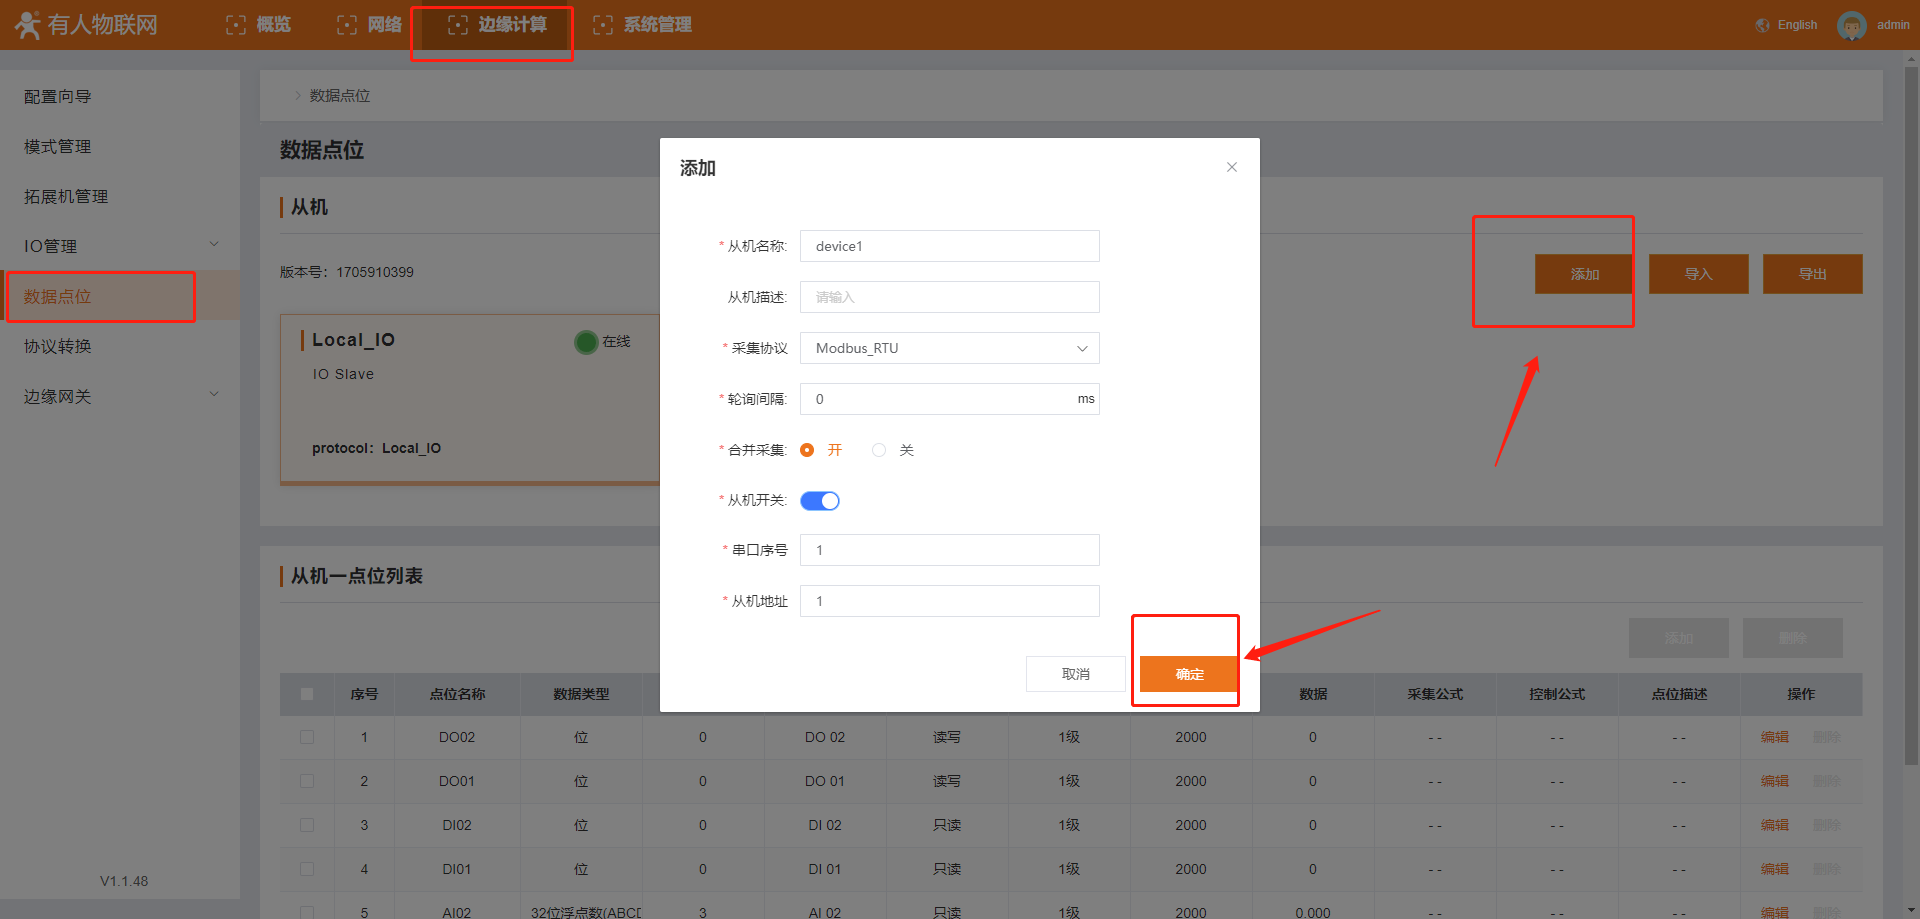Close the 添加 dialog with X icon

tap(1231, 167)
